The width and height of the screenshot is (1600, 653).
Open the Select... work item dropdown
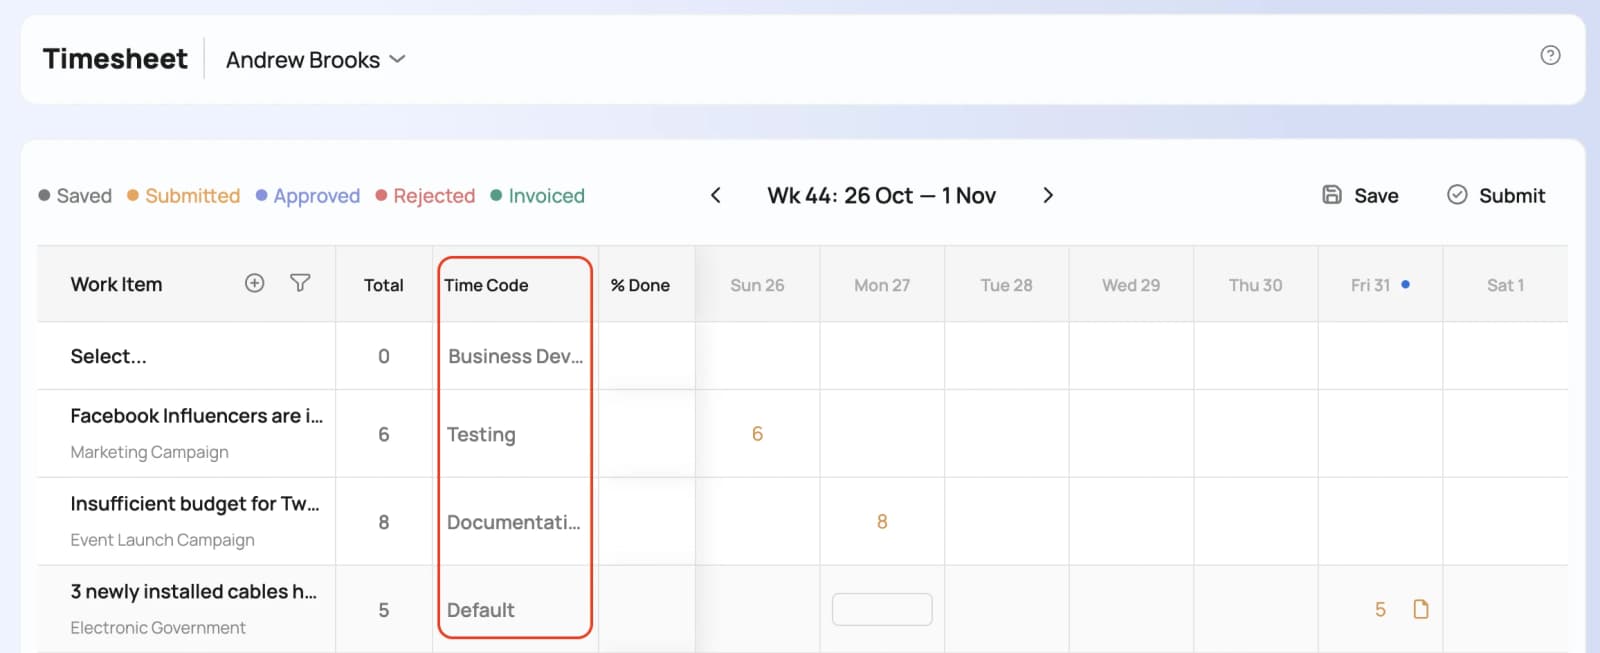pos(108,356)
